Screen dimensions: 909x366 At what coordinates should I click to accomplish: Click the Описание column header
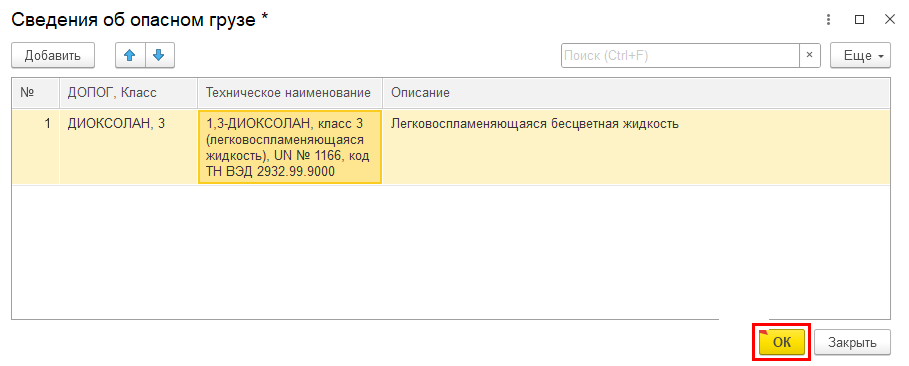(x=636, y=93)
